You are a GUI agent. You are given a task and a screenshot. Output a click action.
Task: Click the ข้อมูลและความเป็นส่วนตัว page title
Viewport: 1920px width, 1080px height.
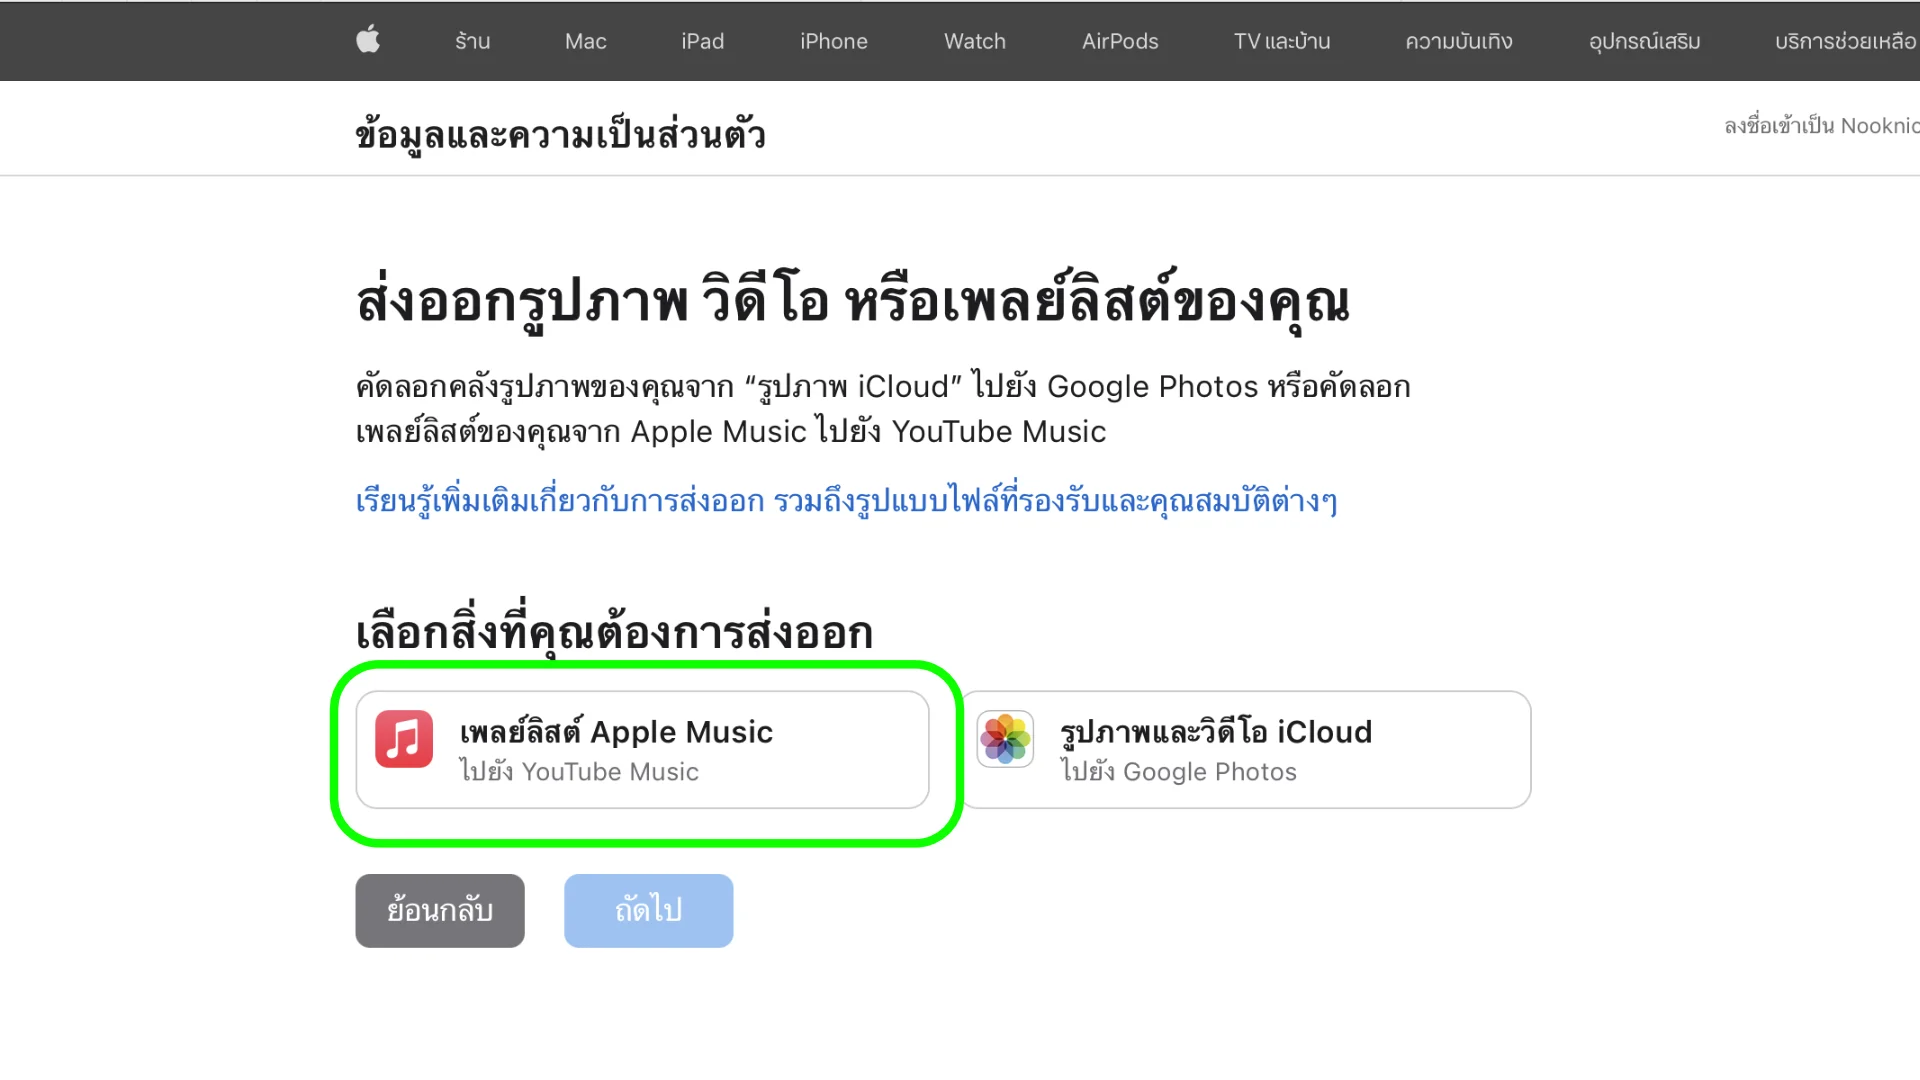560,135
